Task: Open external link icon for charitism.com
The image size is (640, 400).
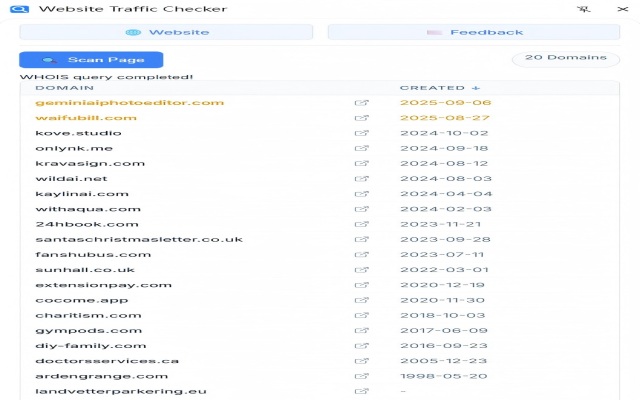Action: [x=362, y=315]
